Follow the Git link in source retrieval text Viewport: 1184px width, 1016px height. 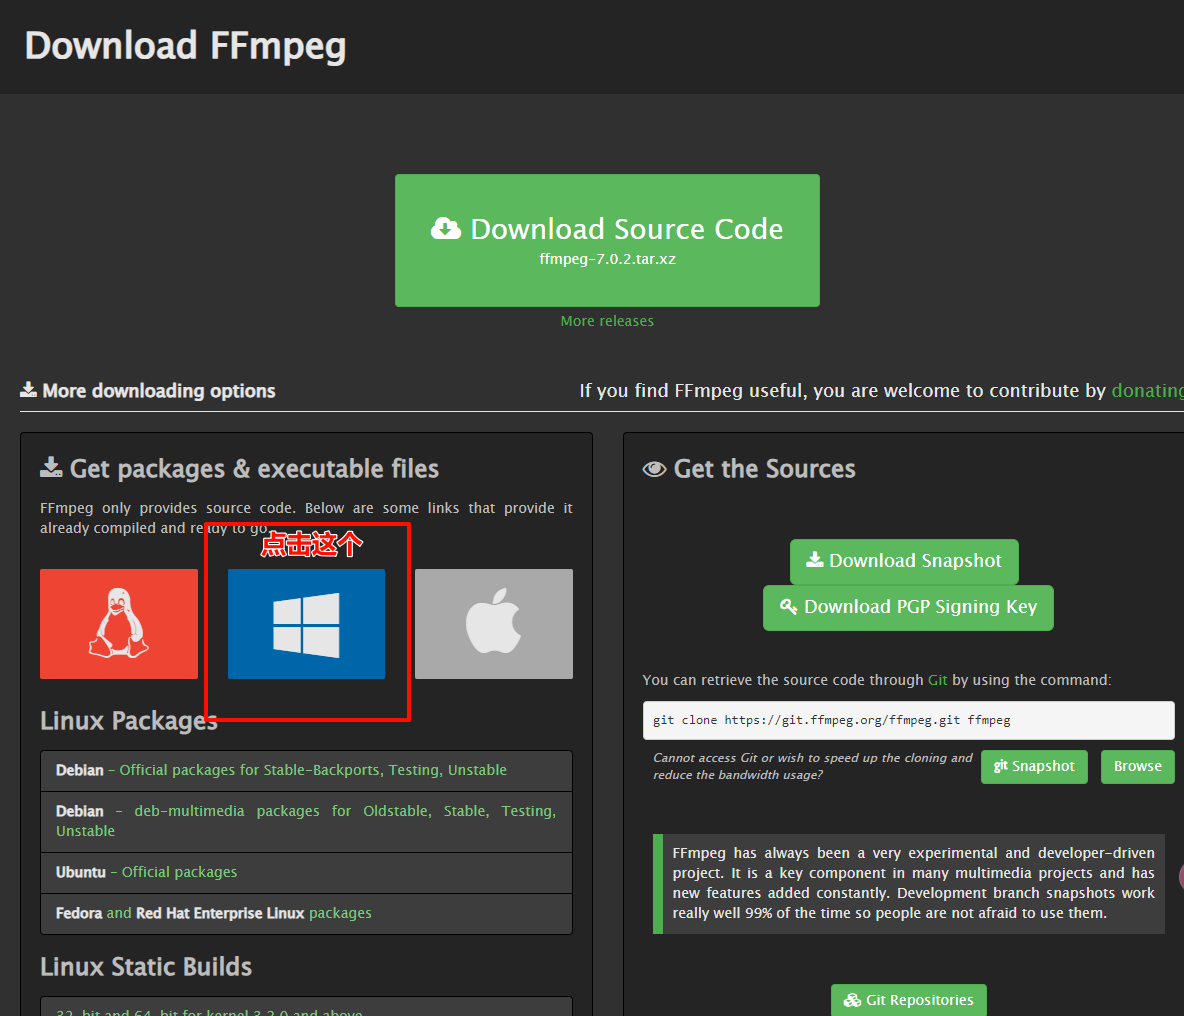coord(937,680)
